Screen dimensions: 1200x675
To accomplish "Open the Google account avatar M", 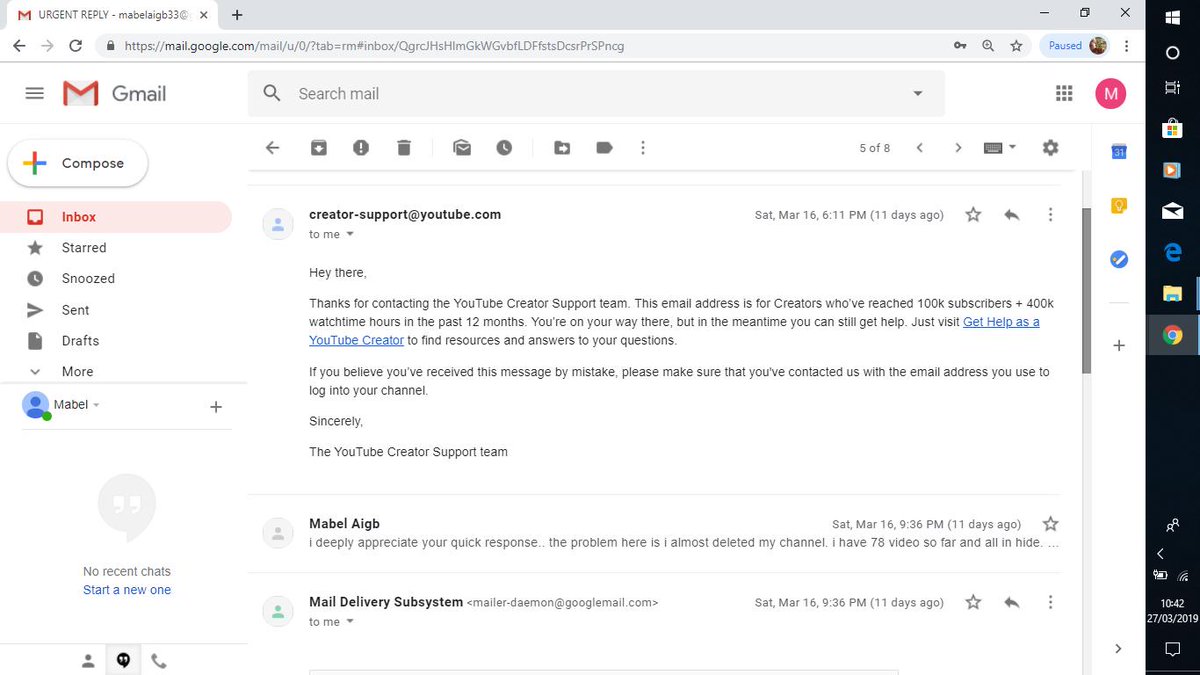I will pos(1110,93).
